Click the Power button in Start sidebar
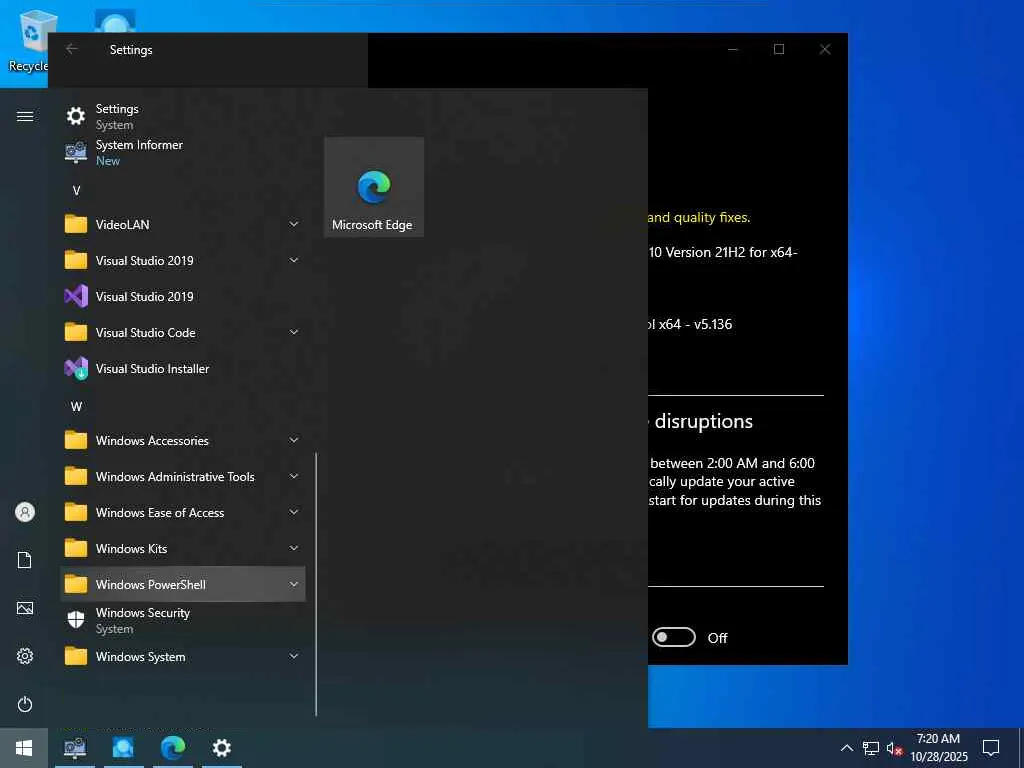This screenshot has height=768, width=1024. [x=25, y=705]
